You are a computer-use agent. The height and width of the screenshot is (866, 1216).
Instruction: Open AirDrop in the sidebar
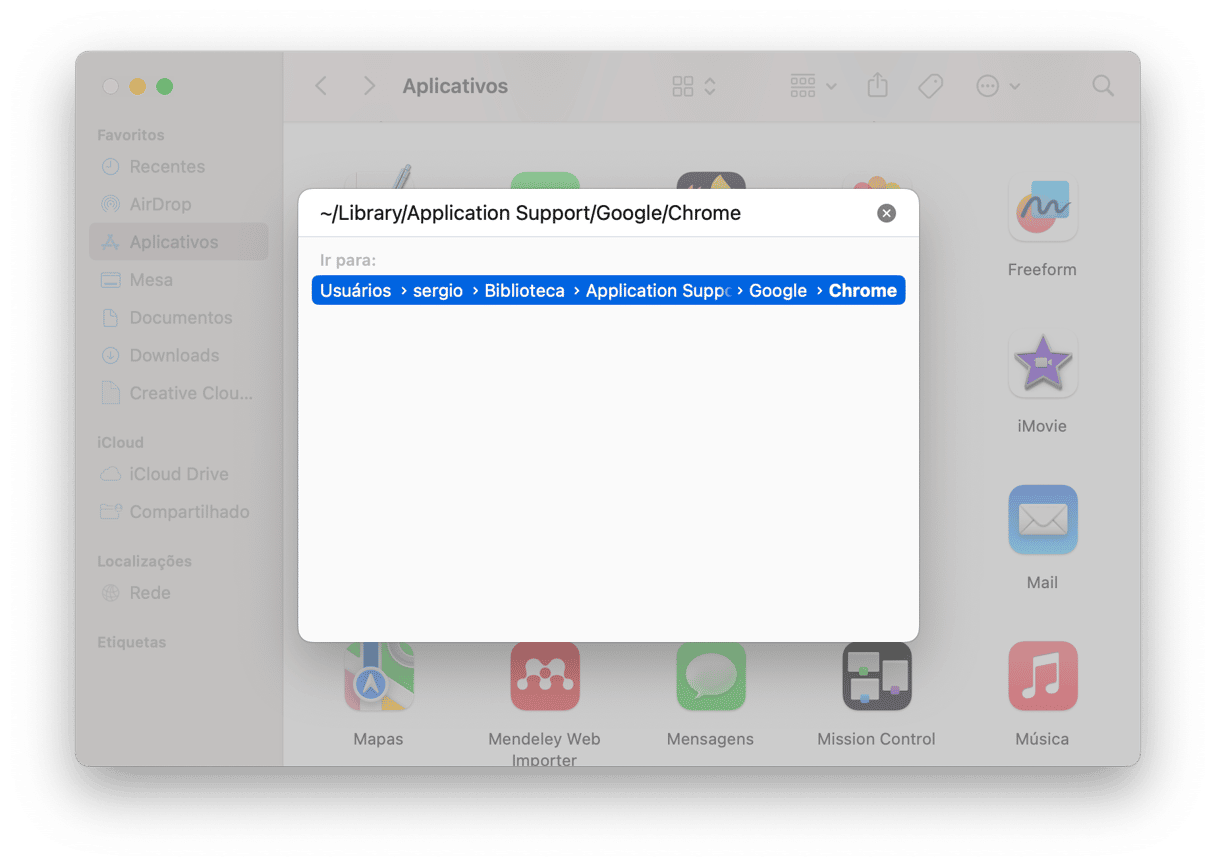179,204
